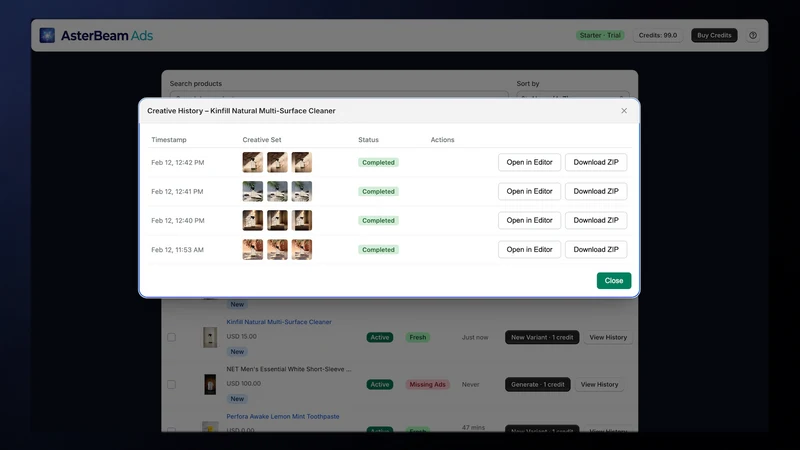Image resolution: width=800 pixels, height=450 pixels.
Task: Click the 'Just now' last-generated text
Action: pyautogui.click(x=475, y=337)
